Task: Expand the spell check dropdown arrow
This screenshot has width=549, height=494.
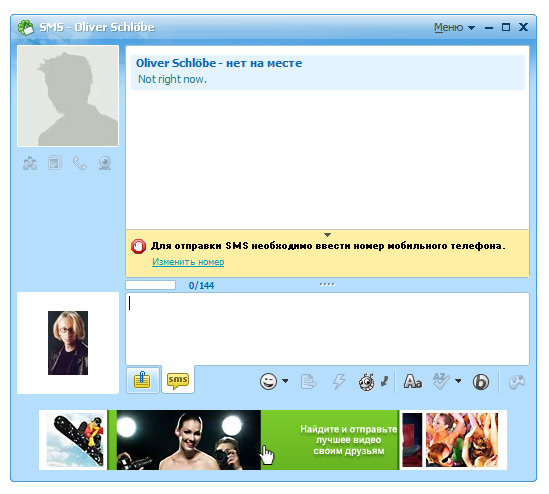Action: coord(458,381)
